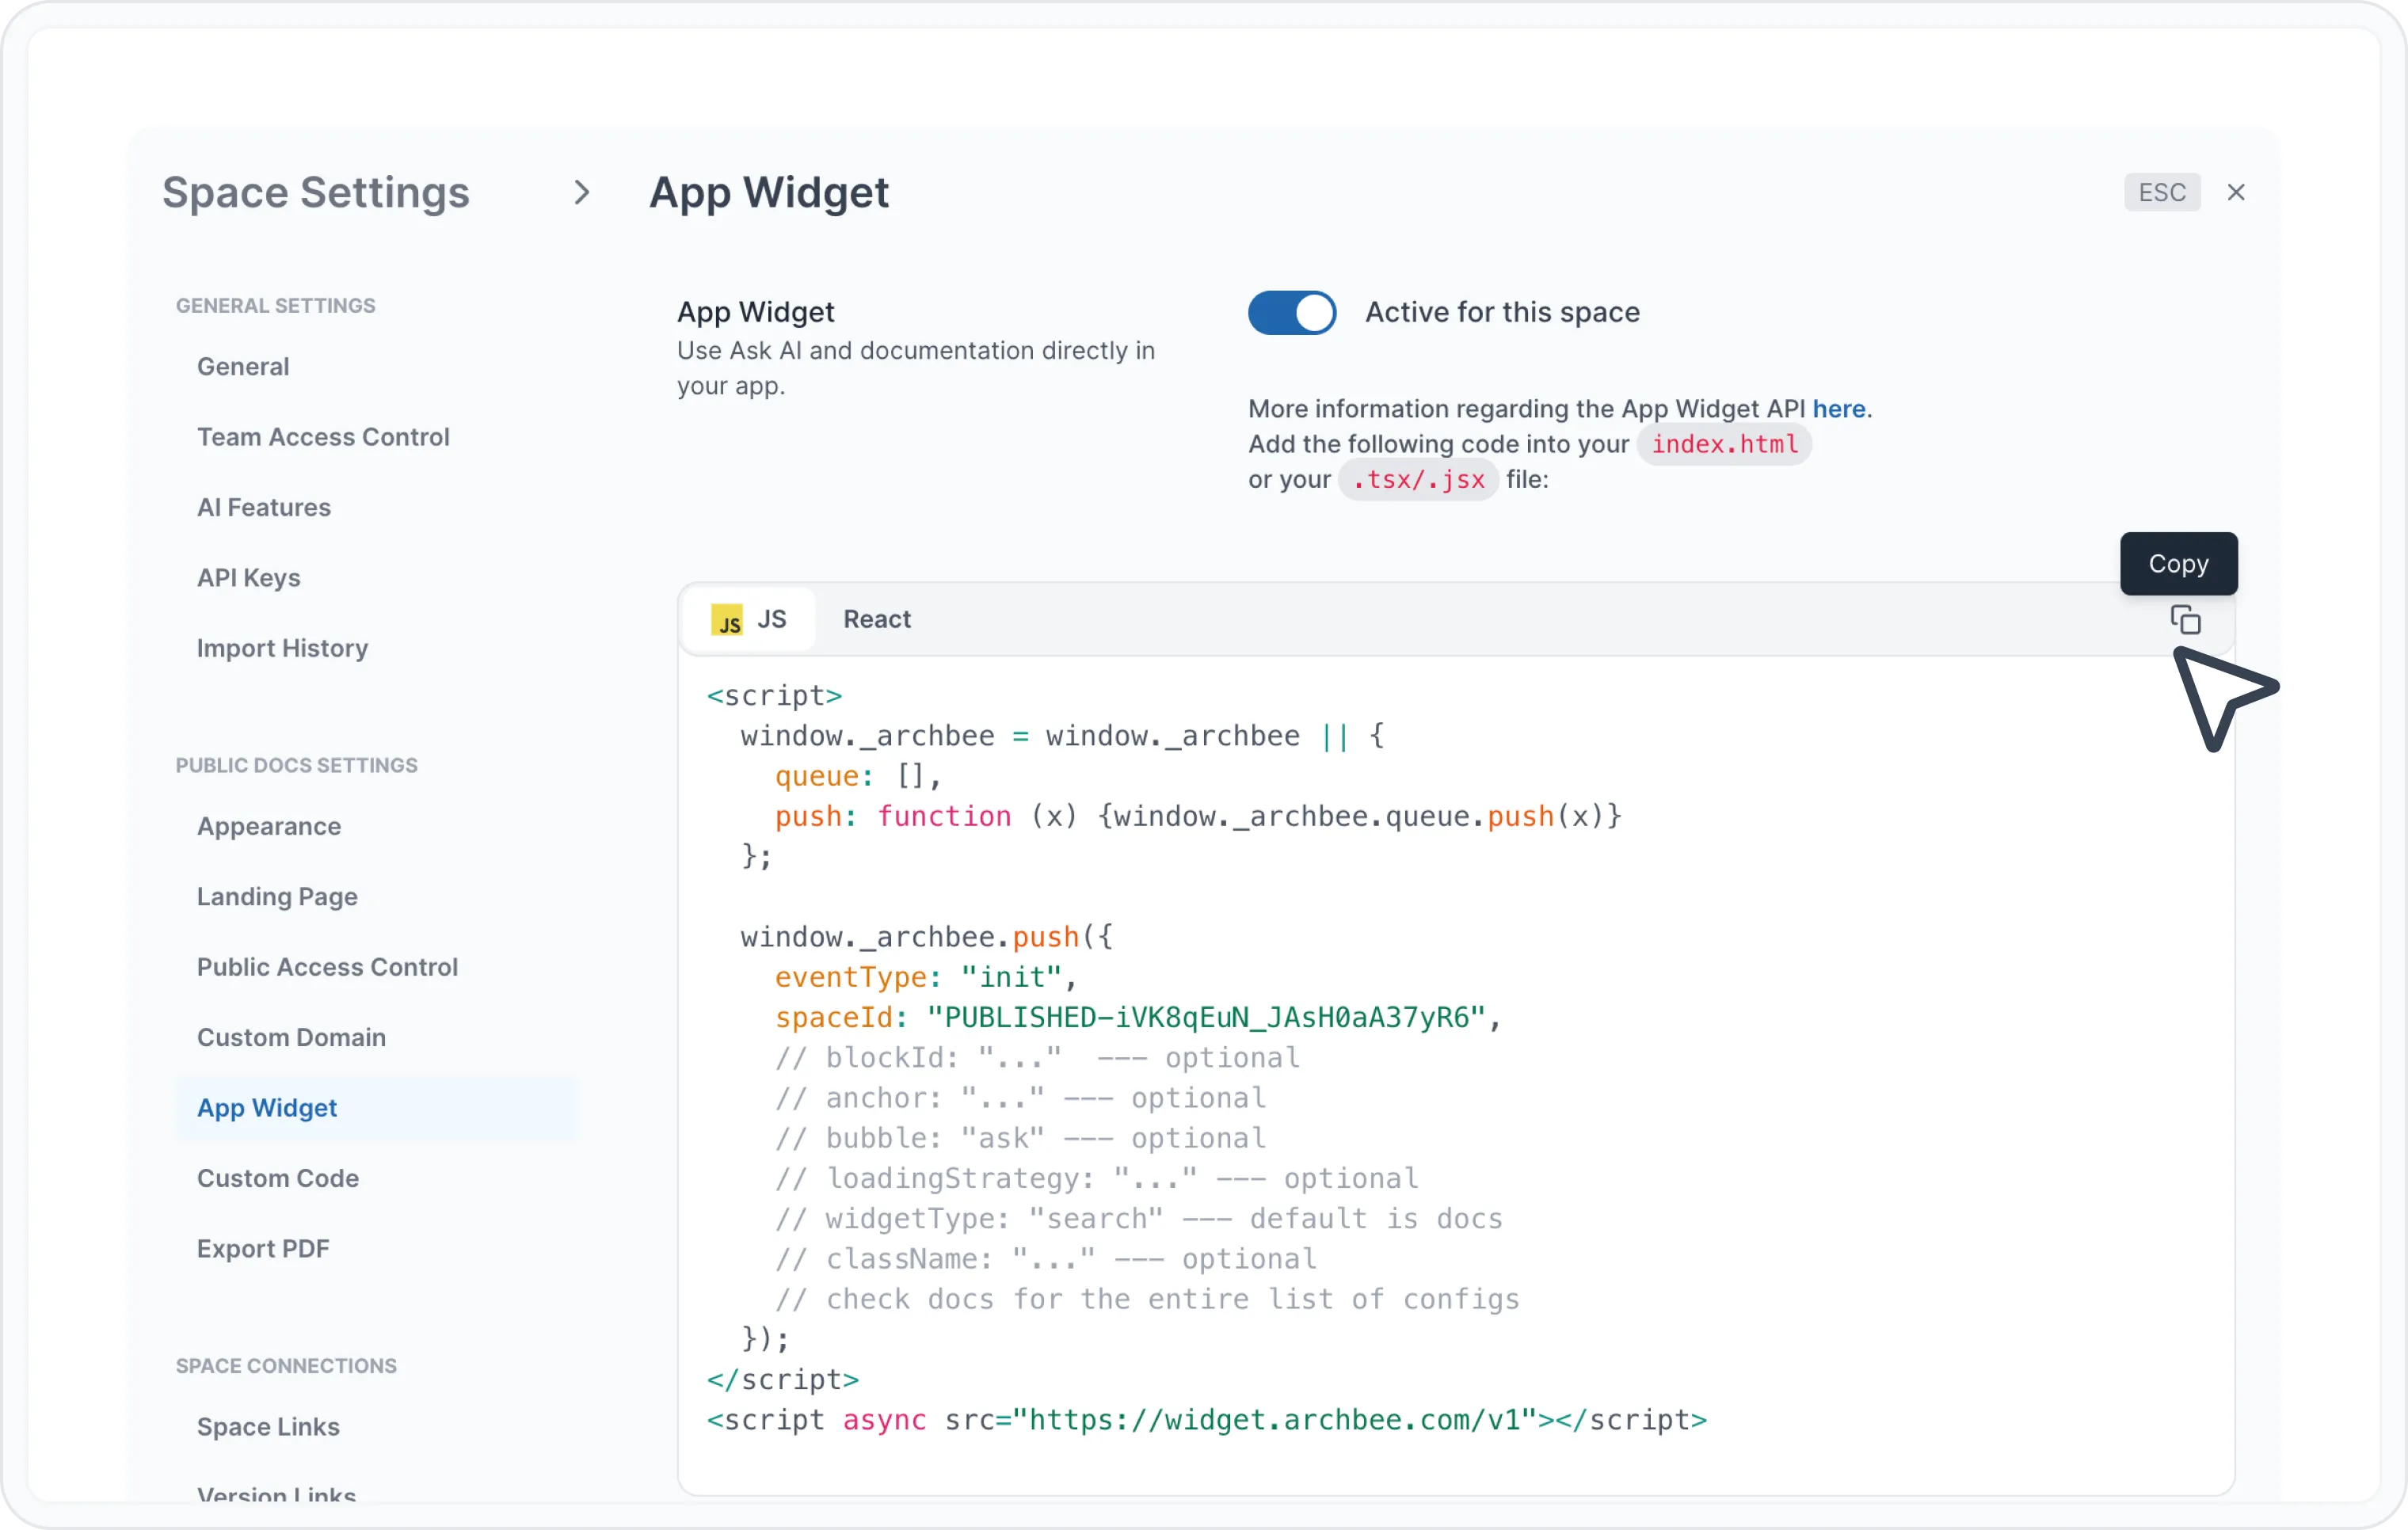The width and height of the screenshot is (2408, 1530).
Task: Click the yellow JS logo icon
Action: [x=727, y=620]
